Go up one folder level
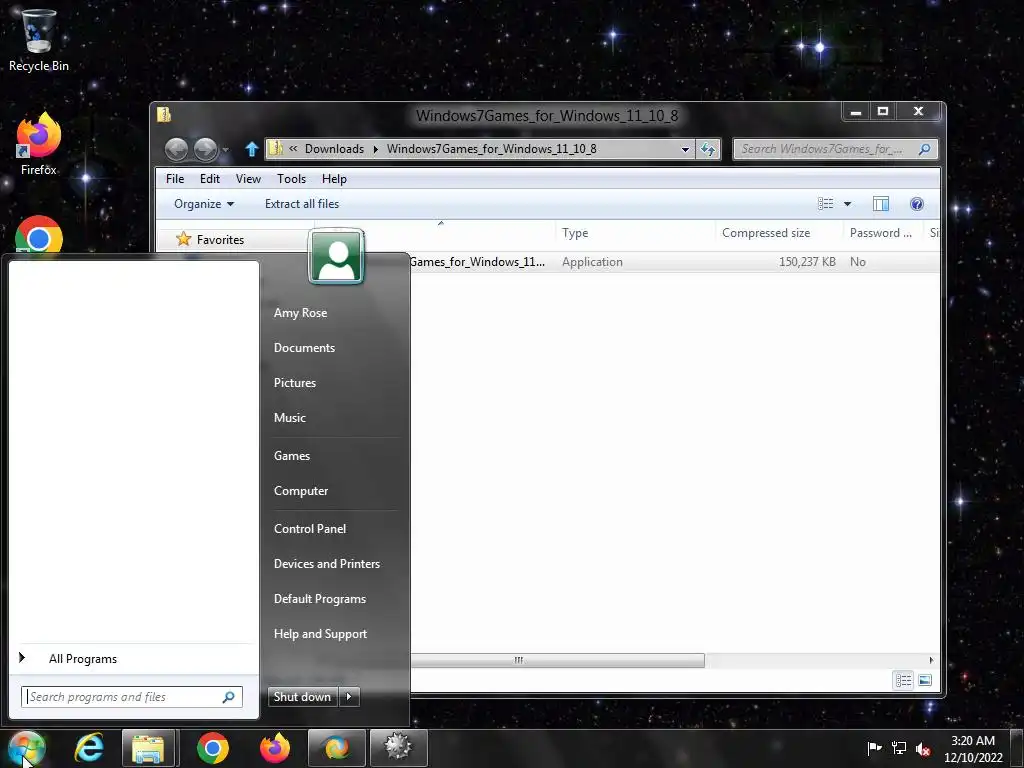 click(251, 150)
